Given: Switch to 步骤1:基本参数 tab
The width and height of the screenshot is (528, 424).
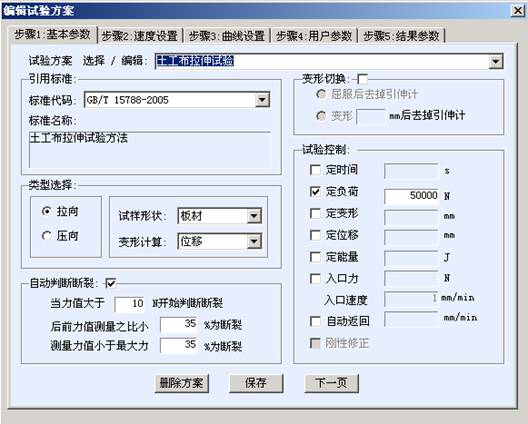Looking at the screenshot, I should tap(52, 35).
